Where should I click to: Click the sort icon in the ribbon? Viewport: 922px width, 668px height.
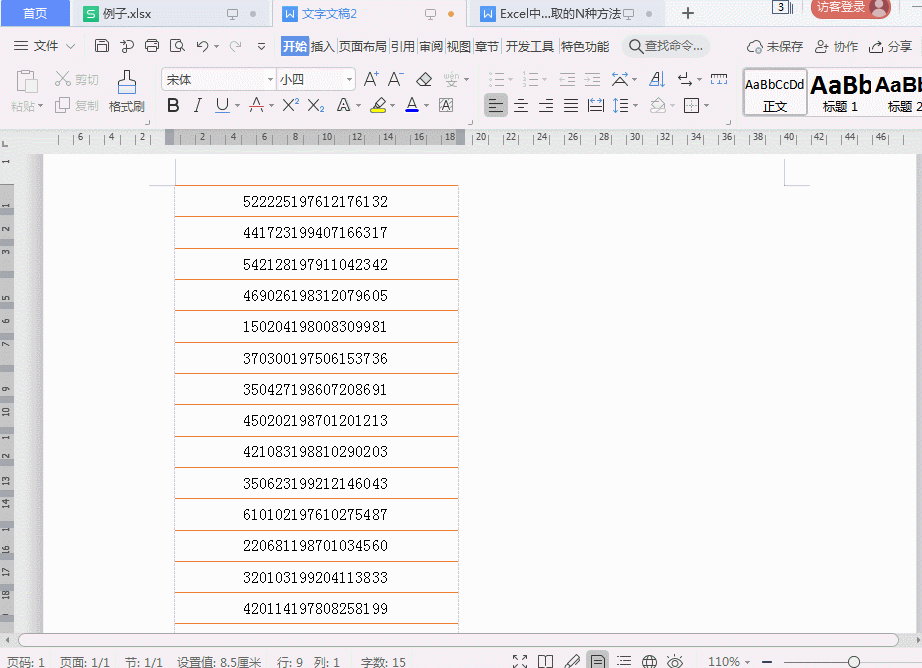tap(657, 79)
